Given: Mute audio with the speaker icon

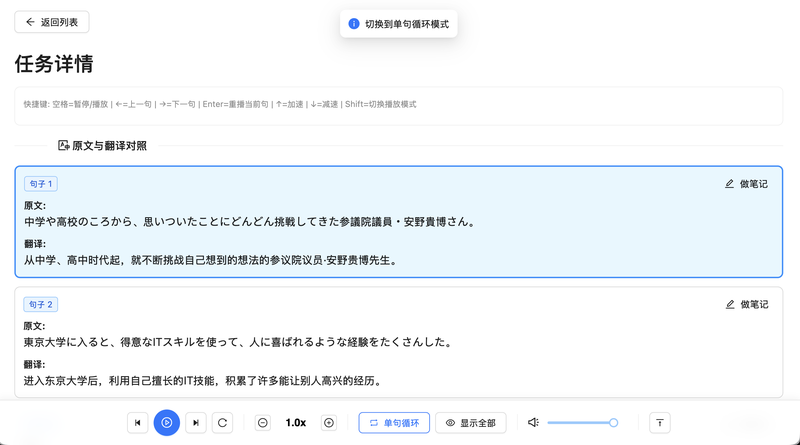Looking at the screenshot, I should (x=535, y=423).
